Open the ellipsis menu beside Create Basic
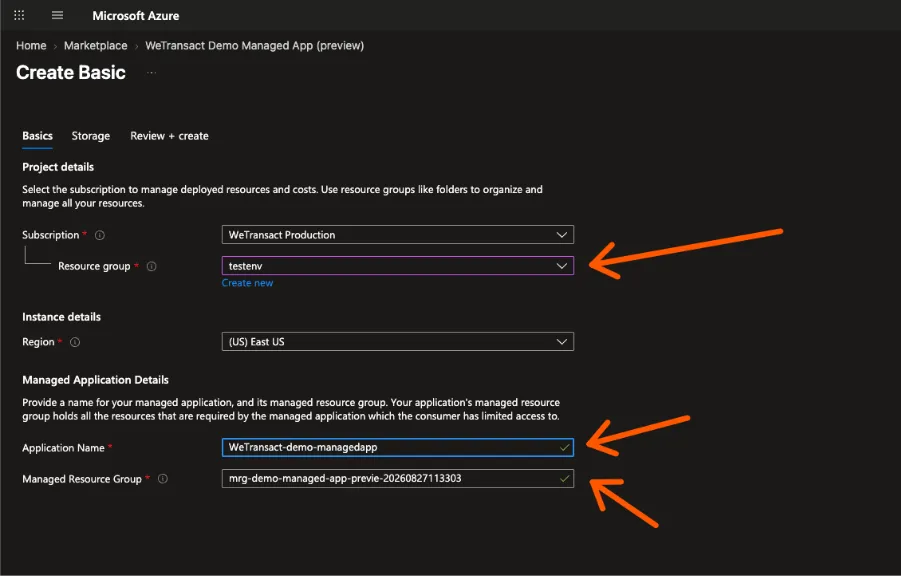901x576 pixels. pos(151,73)
